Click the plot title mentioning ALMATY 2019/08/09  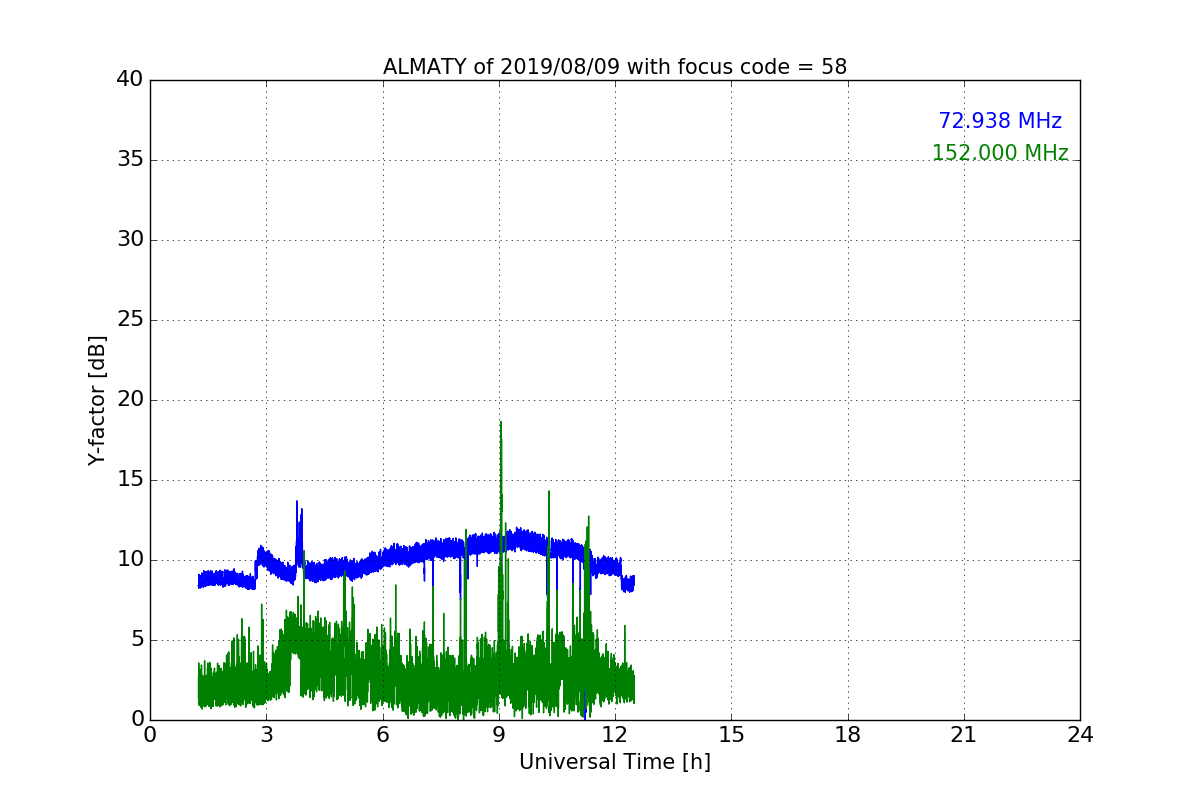(615, 67)
